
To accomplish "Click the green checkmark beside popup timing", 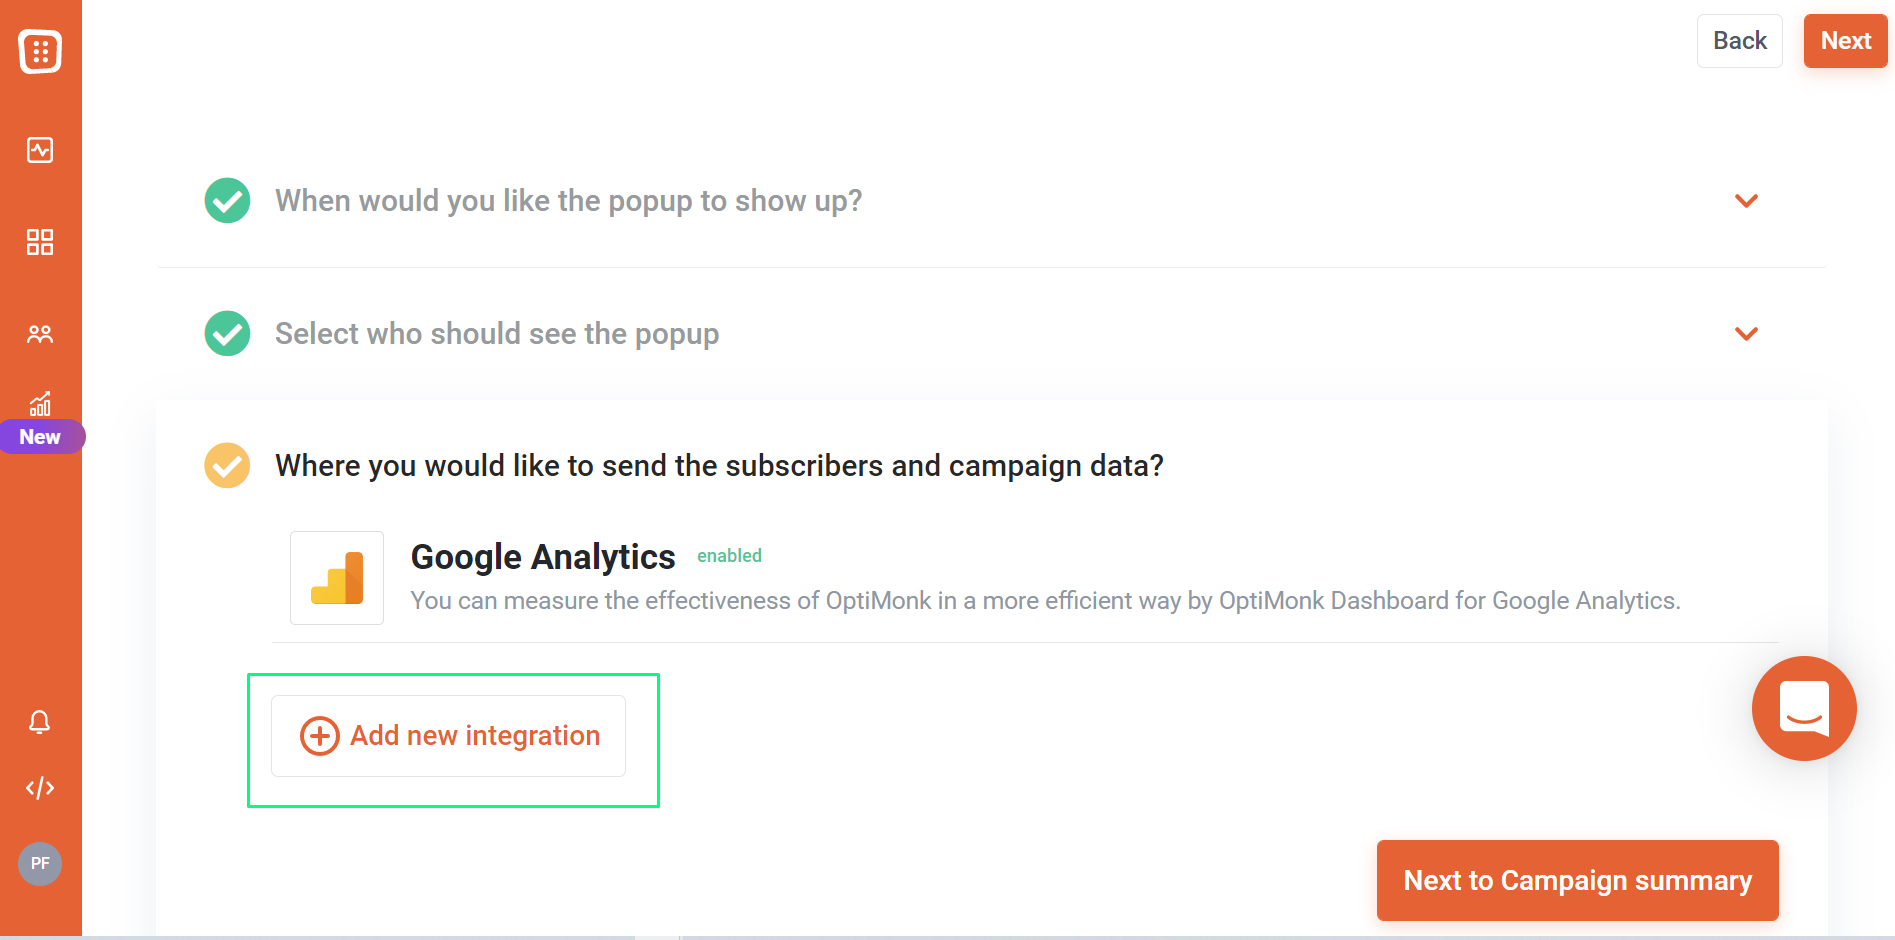I will [228, 201].
